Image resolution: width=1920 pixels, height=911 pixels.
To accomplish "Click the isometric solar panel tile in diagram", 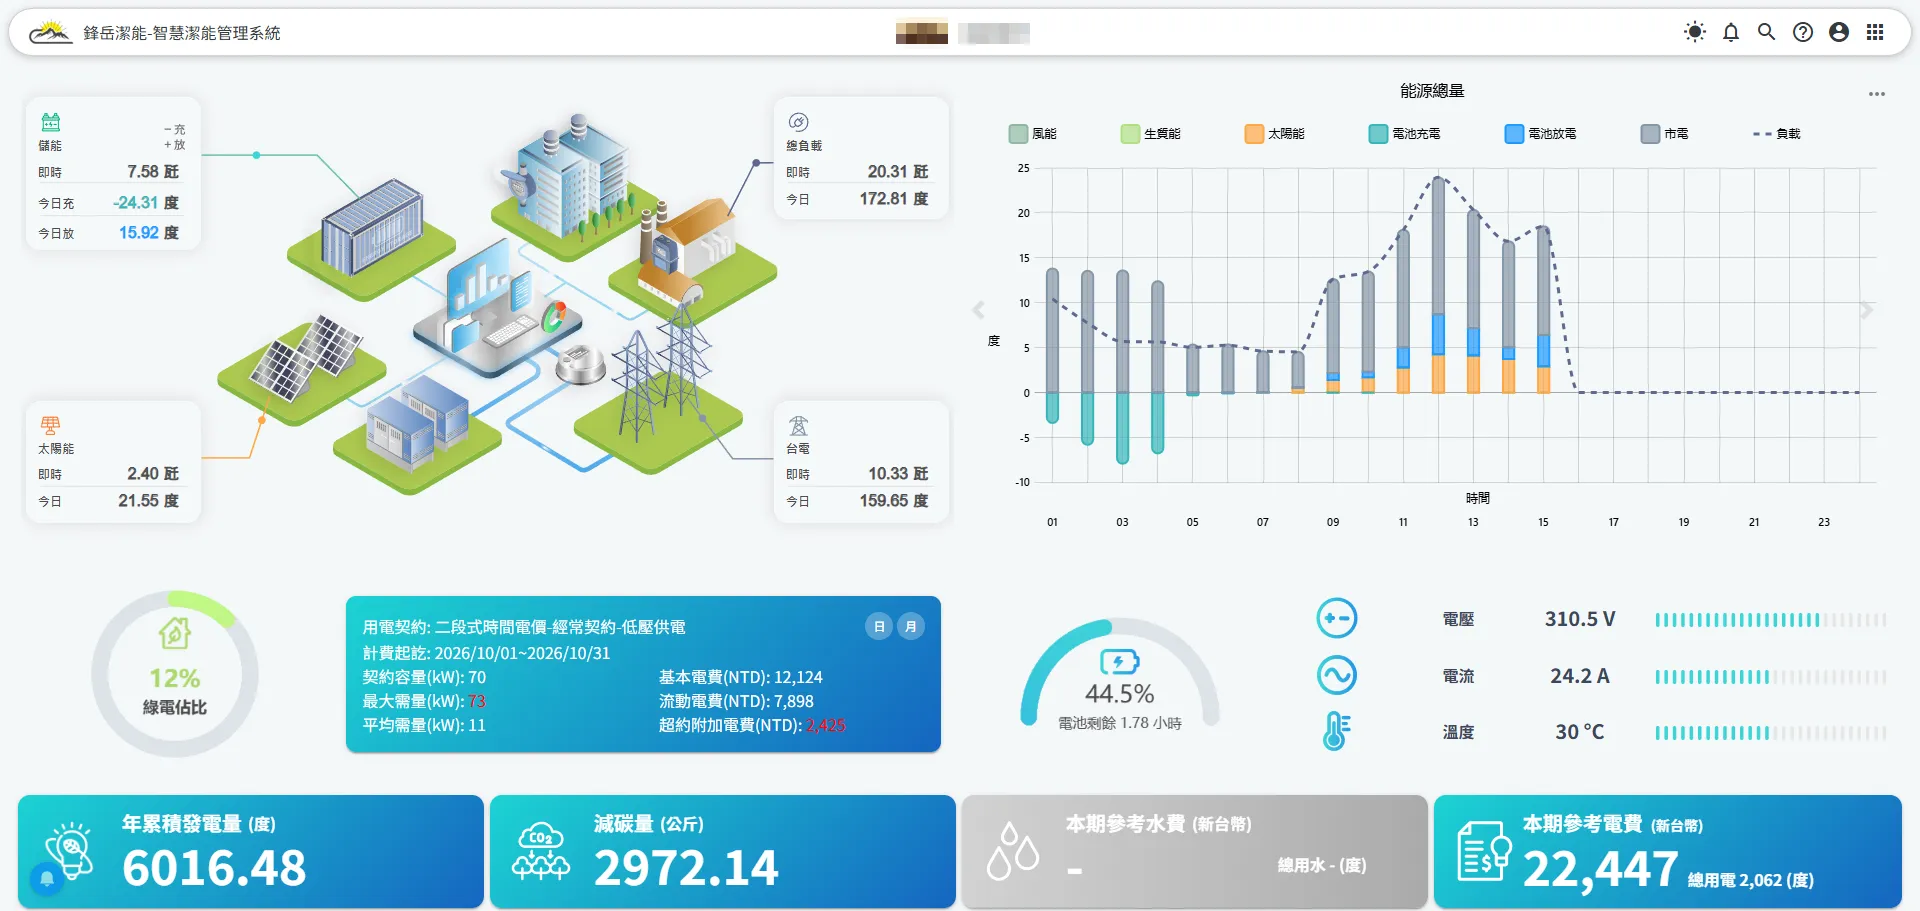I will point(303,370).
